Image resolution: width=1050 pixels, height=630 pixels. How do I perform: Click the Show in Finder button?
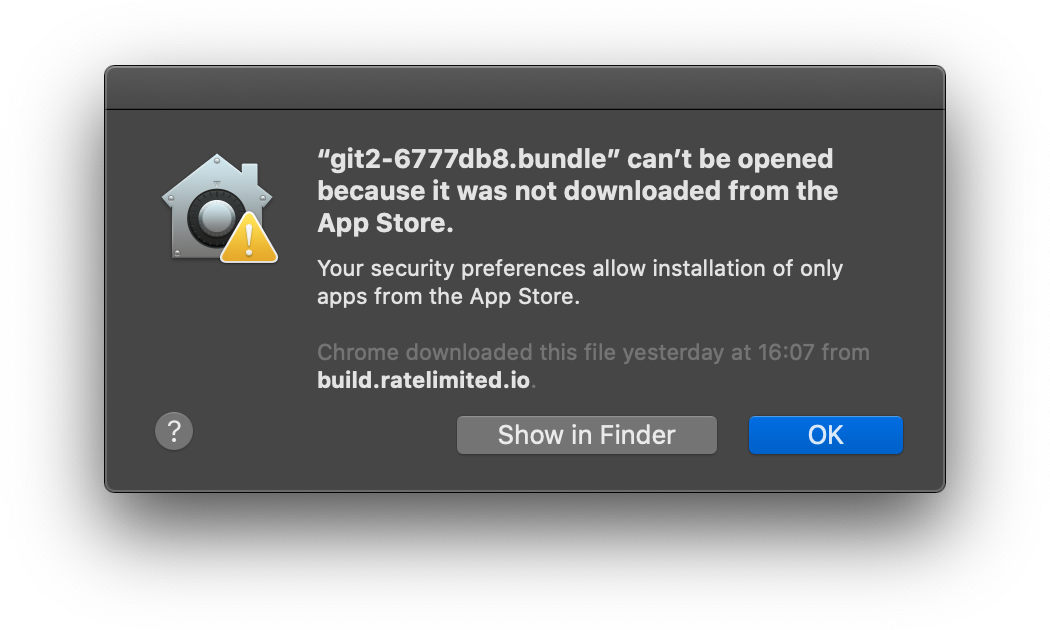click(x=586, y=435)
